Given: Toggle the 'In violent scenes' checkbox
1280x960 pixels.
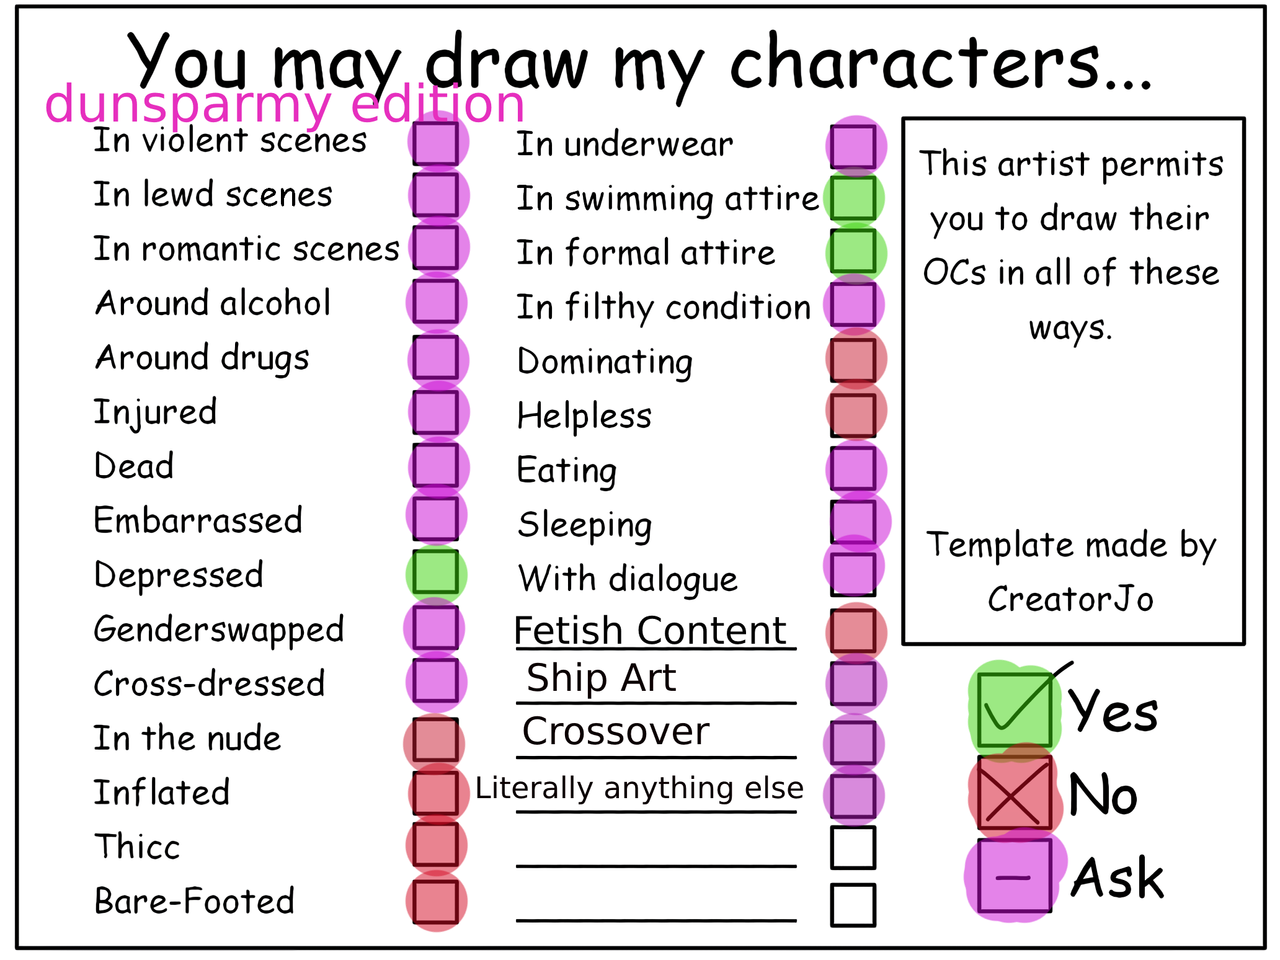Looking at the screenshot, I should tap(436, 143).
